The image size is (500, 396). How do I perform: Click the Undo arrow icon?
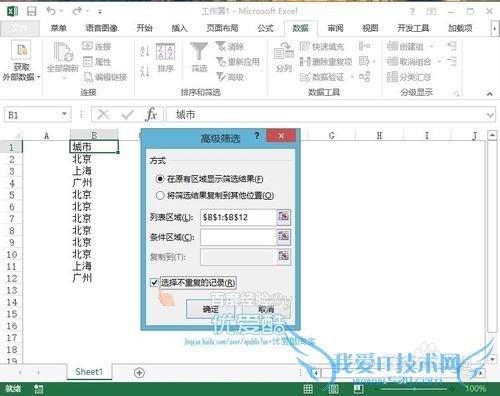coord(51,11)
